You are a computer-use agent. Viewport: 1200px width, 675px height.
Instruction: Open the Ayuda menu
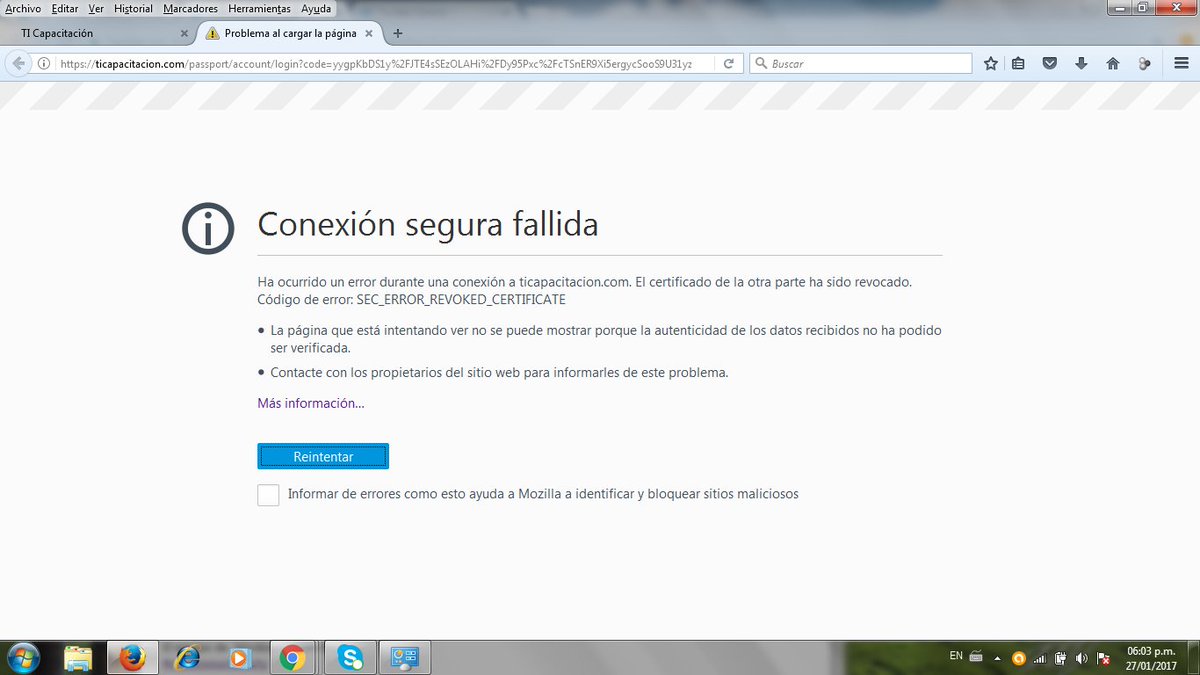pos(316,8)
